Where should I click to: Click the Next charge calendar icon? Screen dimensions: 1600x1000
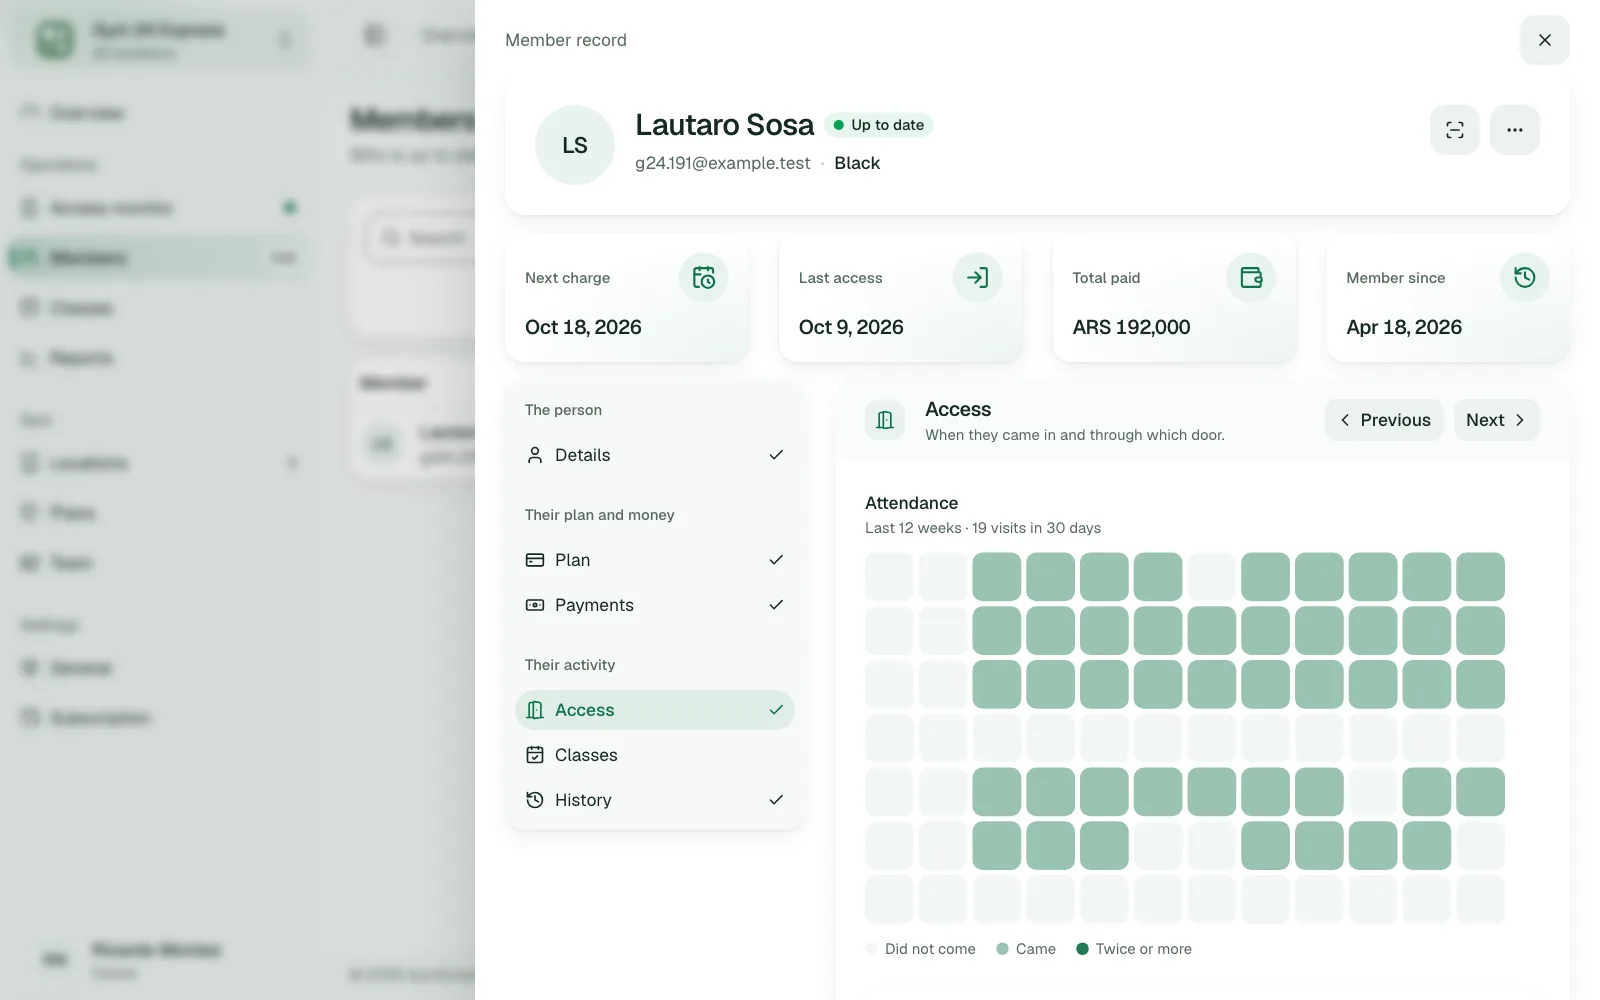[704, 278]
